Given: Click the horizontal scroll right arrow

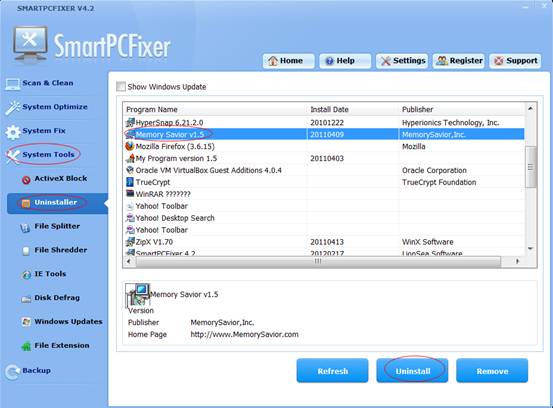Looking at the screenshot, I should point(517,261).
